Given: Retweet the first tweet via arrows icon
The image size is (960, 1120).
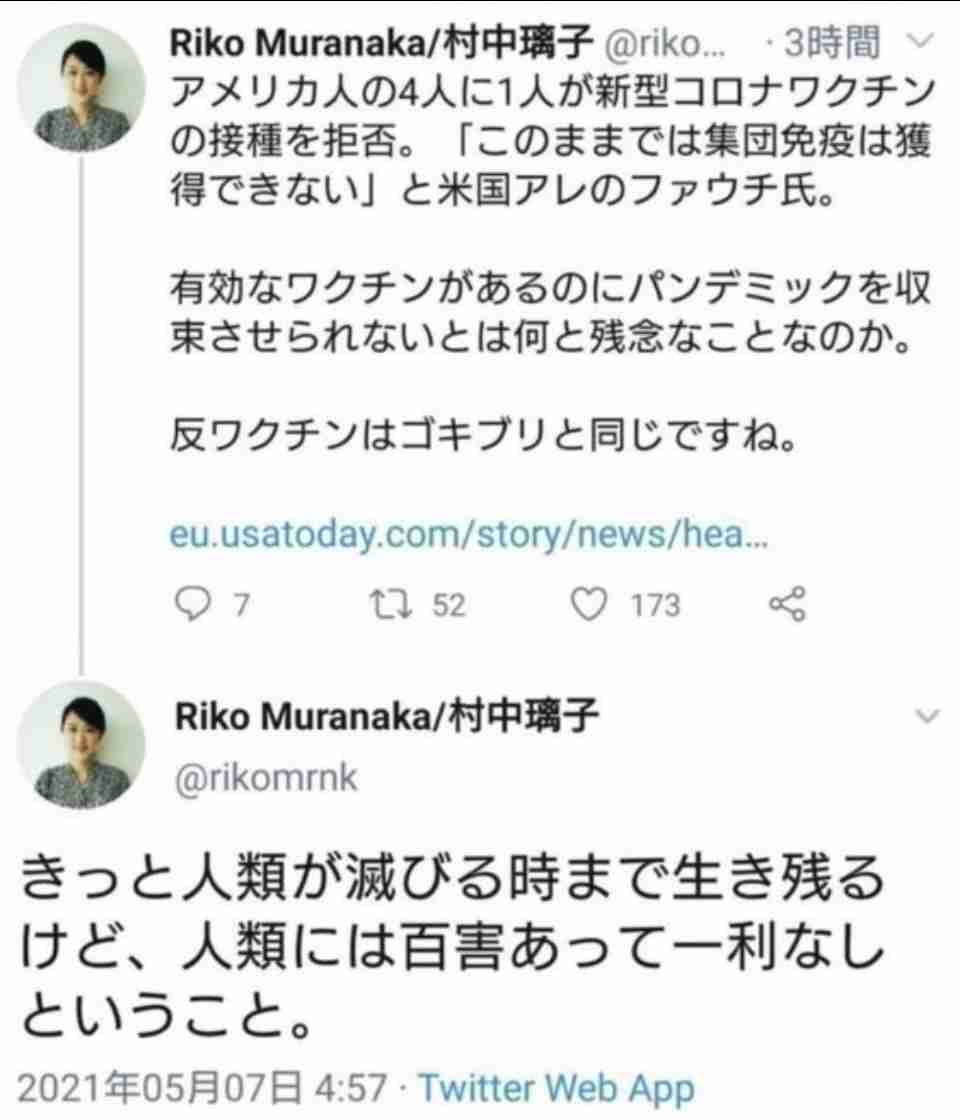Looking at the screenshot, I should (x=390, y=605).
